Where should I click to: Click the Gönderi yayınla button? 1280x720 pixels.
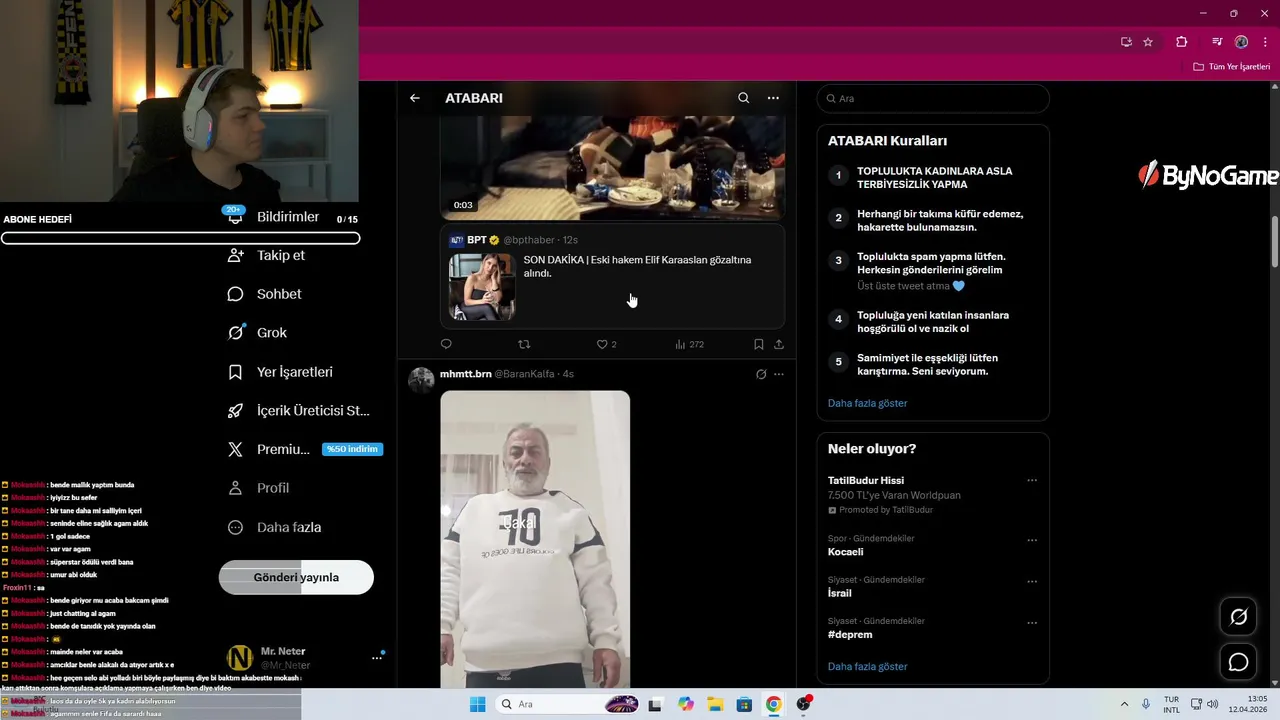point(296,577)
